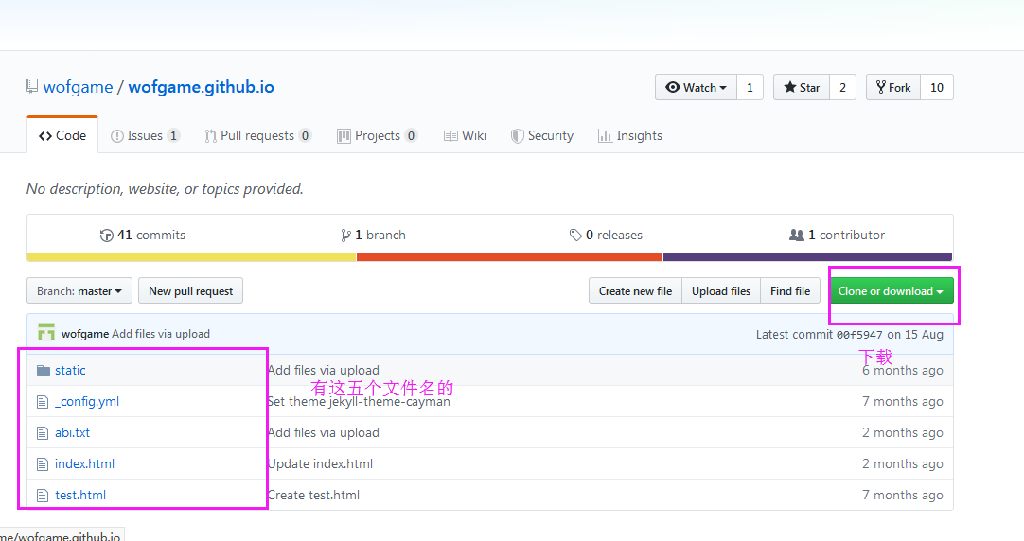Click New pull request button
The width and height of the screenshot is (1024, 541).
coord(191,291)
